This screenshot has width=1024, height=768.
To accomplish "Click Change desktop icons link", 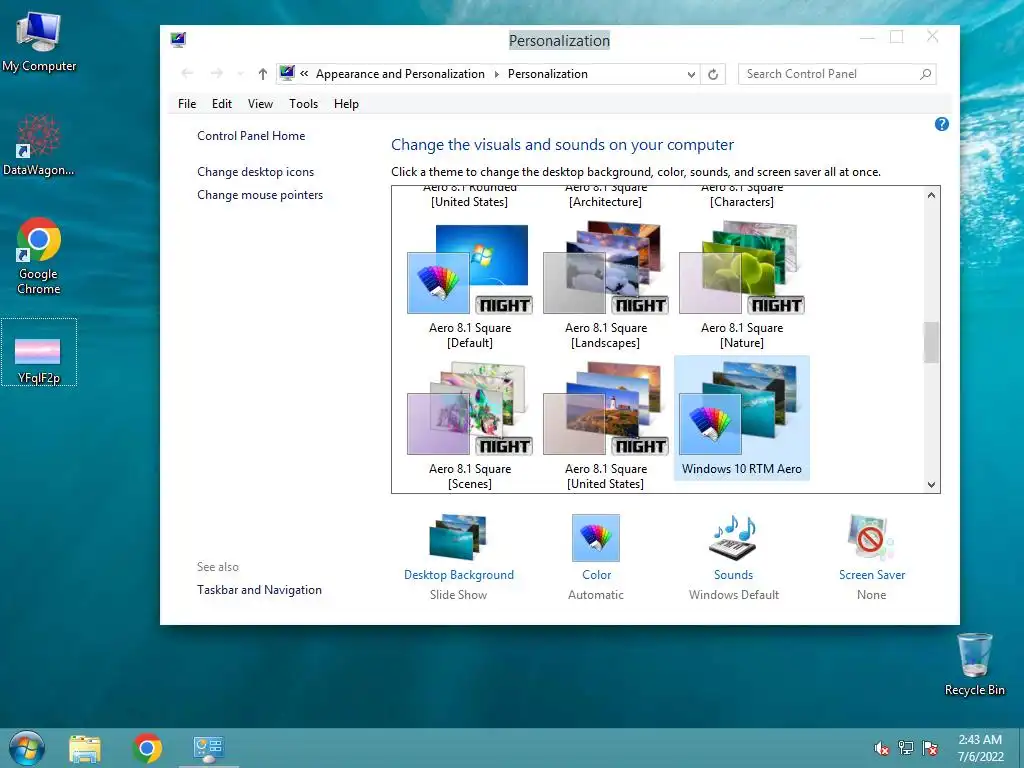I will [255, 172].
